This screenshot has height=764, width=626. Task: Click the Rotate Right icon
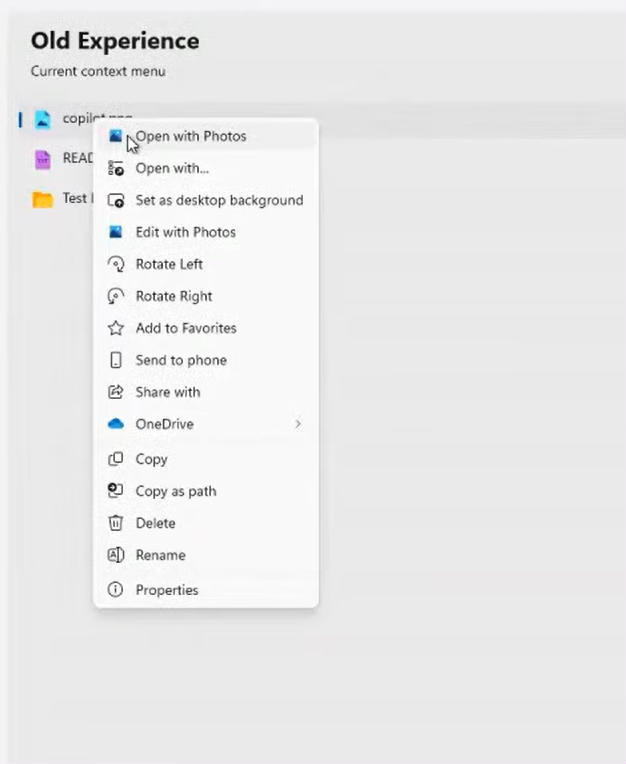116,296
